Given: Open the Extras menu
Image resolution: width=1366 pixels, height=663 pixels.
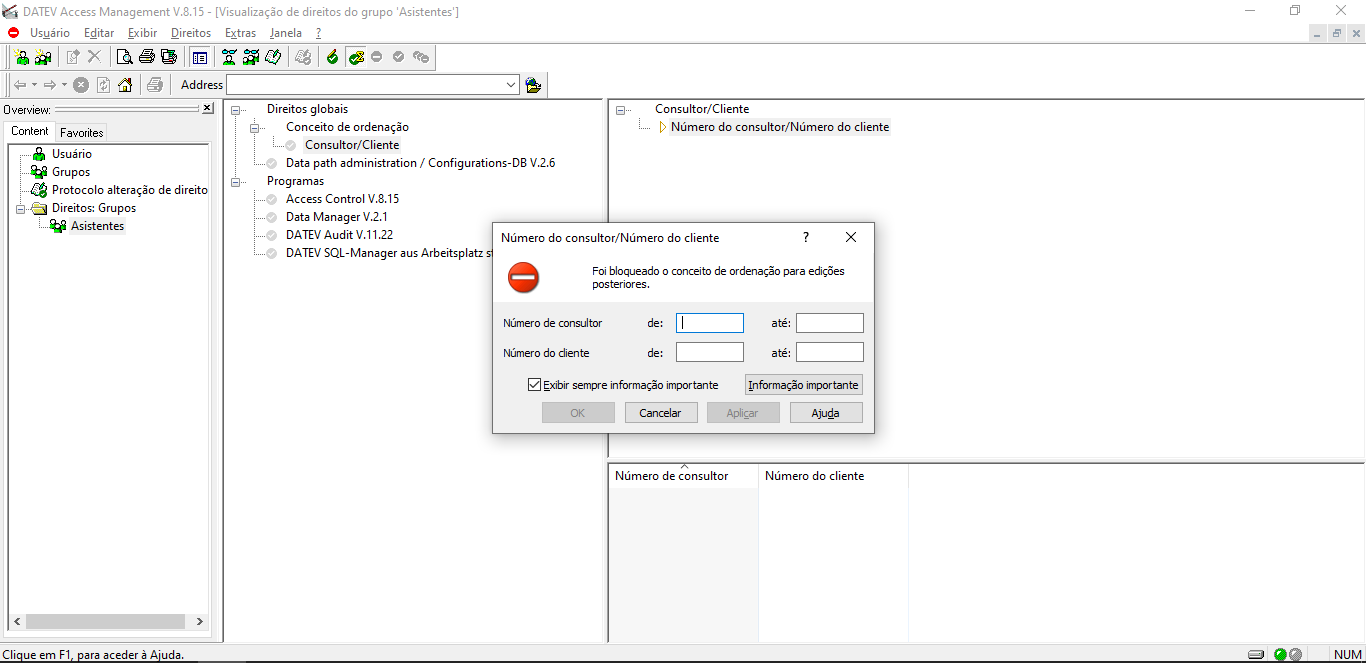Looking at the screenshot, I should pyautogui.click(x=240, y=33).
